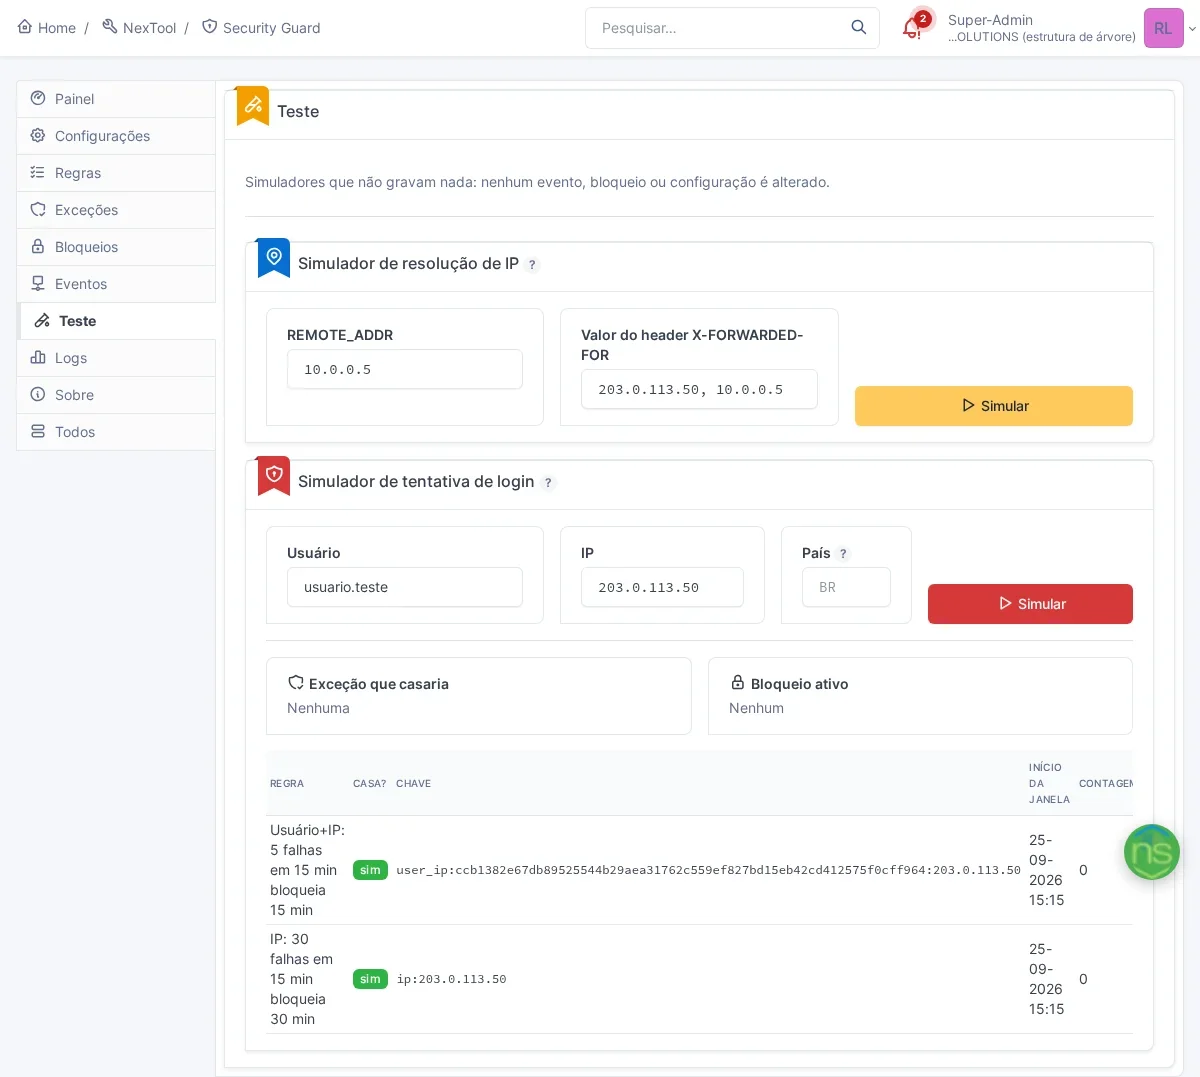
Task: Click the NexTool wrench icon in breadcrumb
Action: 110,27
